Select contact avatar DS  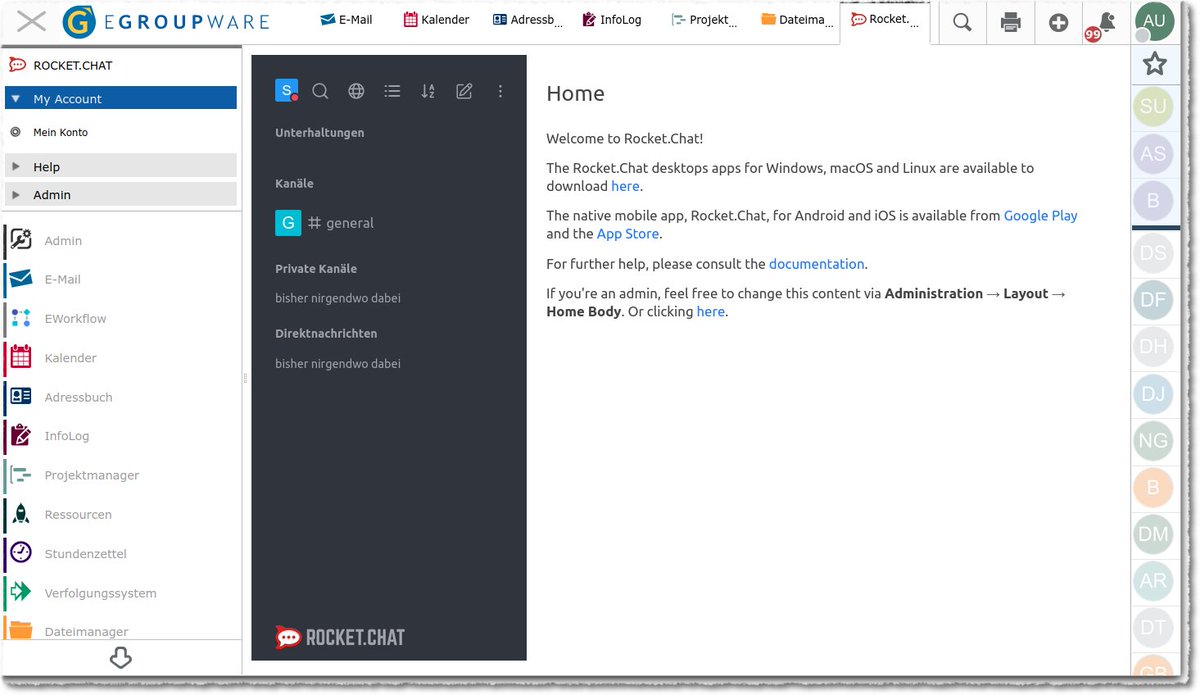tap(1153, 253)
